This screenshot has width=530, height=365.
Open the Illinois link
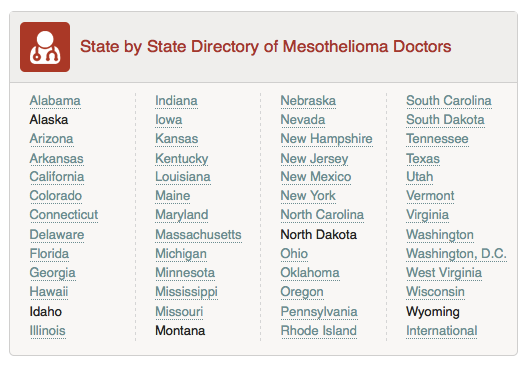(48, 331)
